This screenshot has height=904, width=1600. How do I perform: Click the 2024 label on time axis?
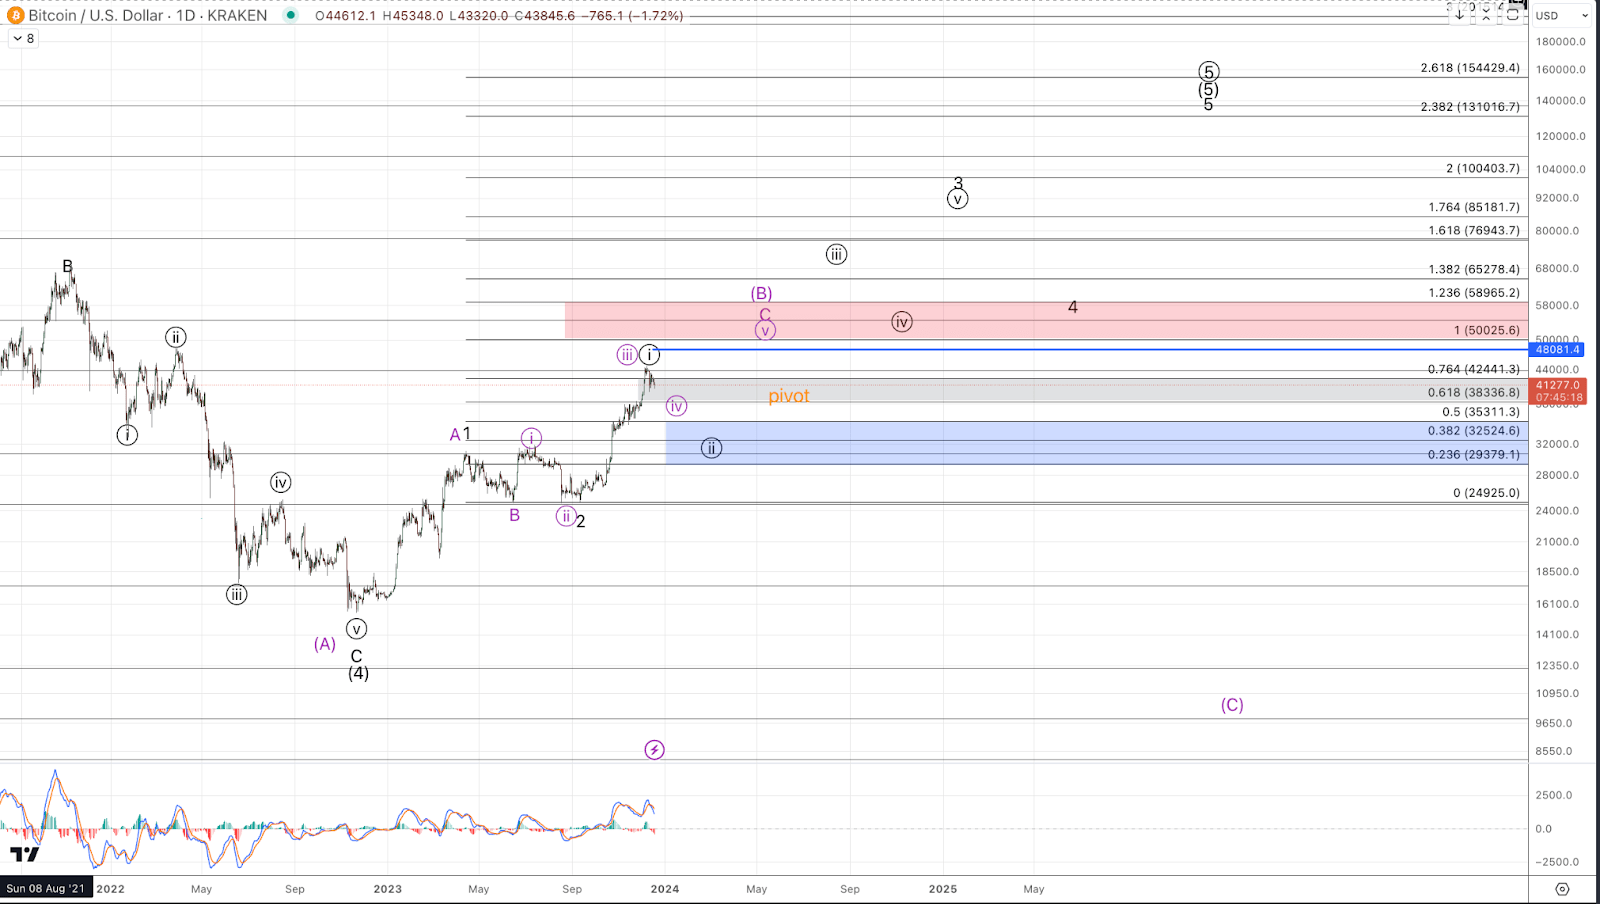click(665, 888)
